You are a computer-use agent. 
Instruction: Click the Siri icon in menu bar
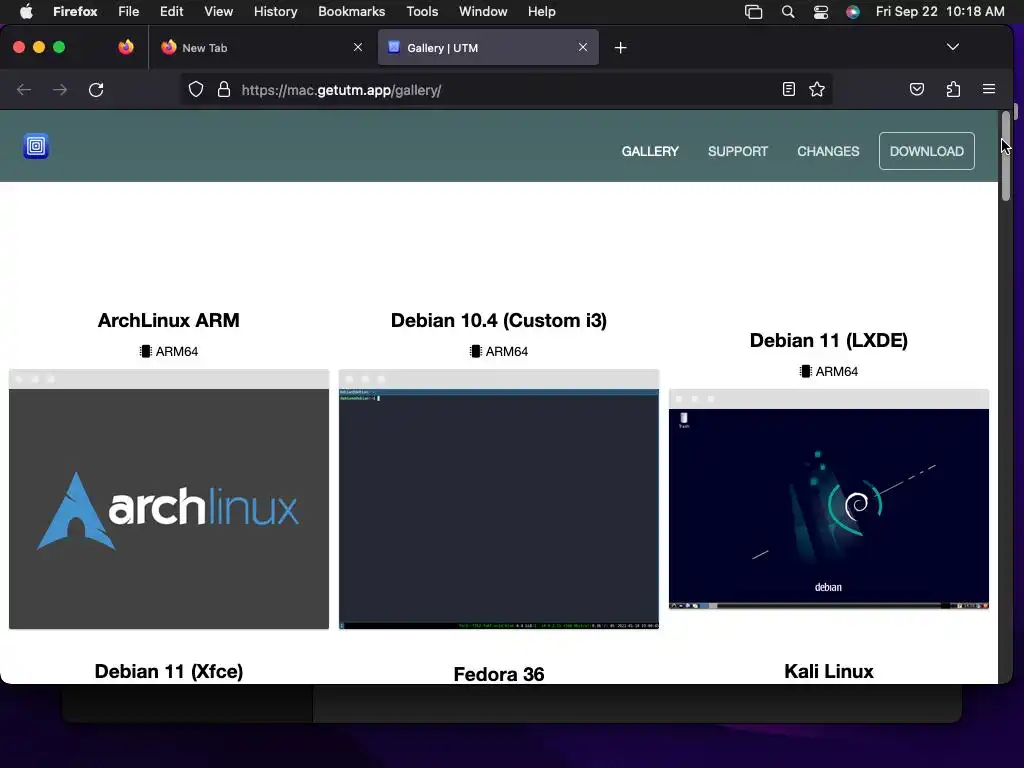tap(852, 12)
